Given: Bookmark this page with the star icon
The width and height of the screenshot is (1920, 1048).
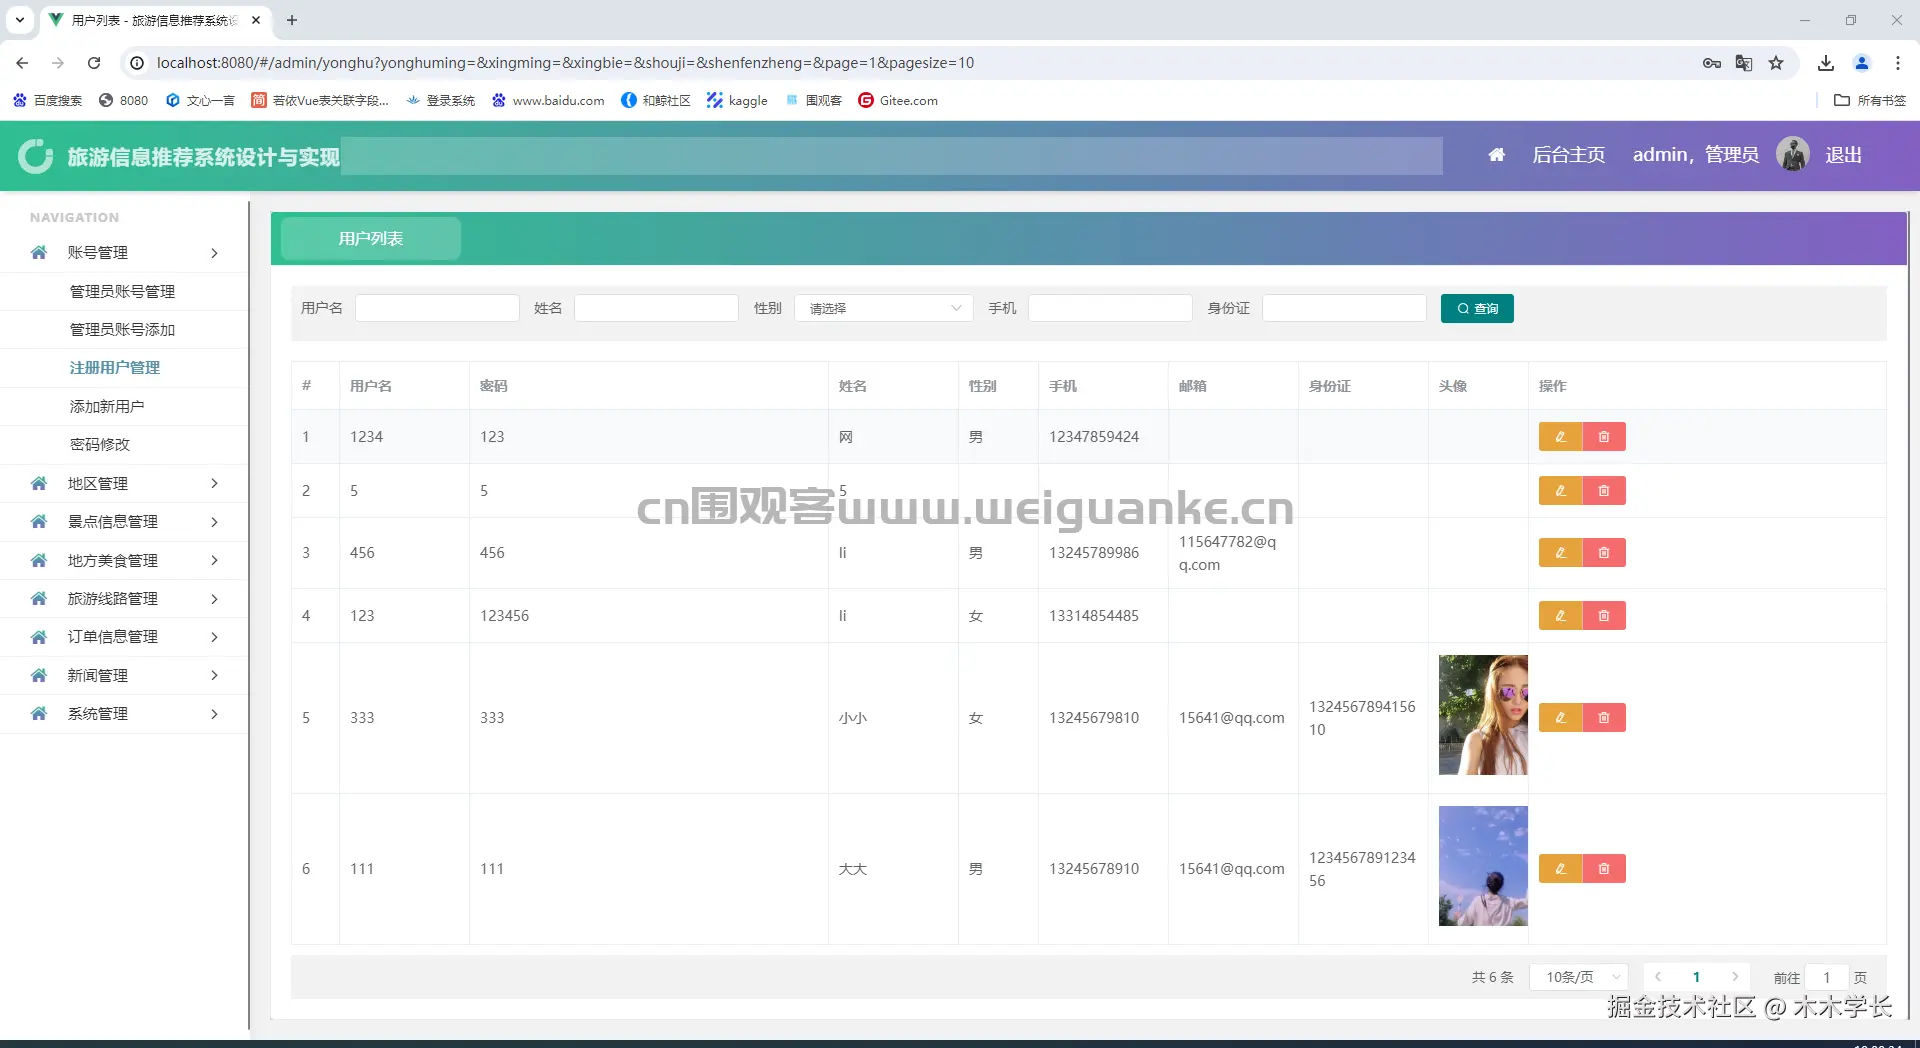Looking at the screenshot, I should point(1776,63).
